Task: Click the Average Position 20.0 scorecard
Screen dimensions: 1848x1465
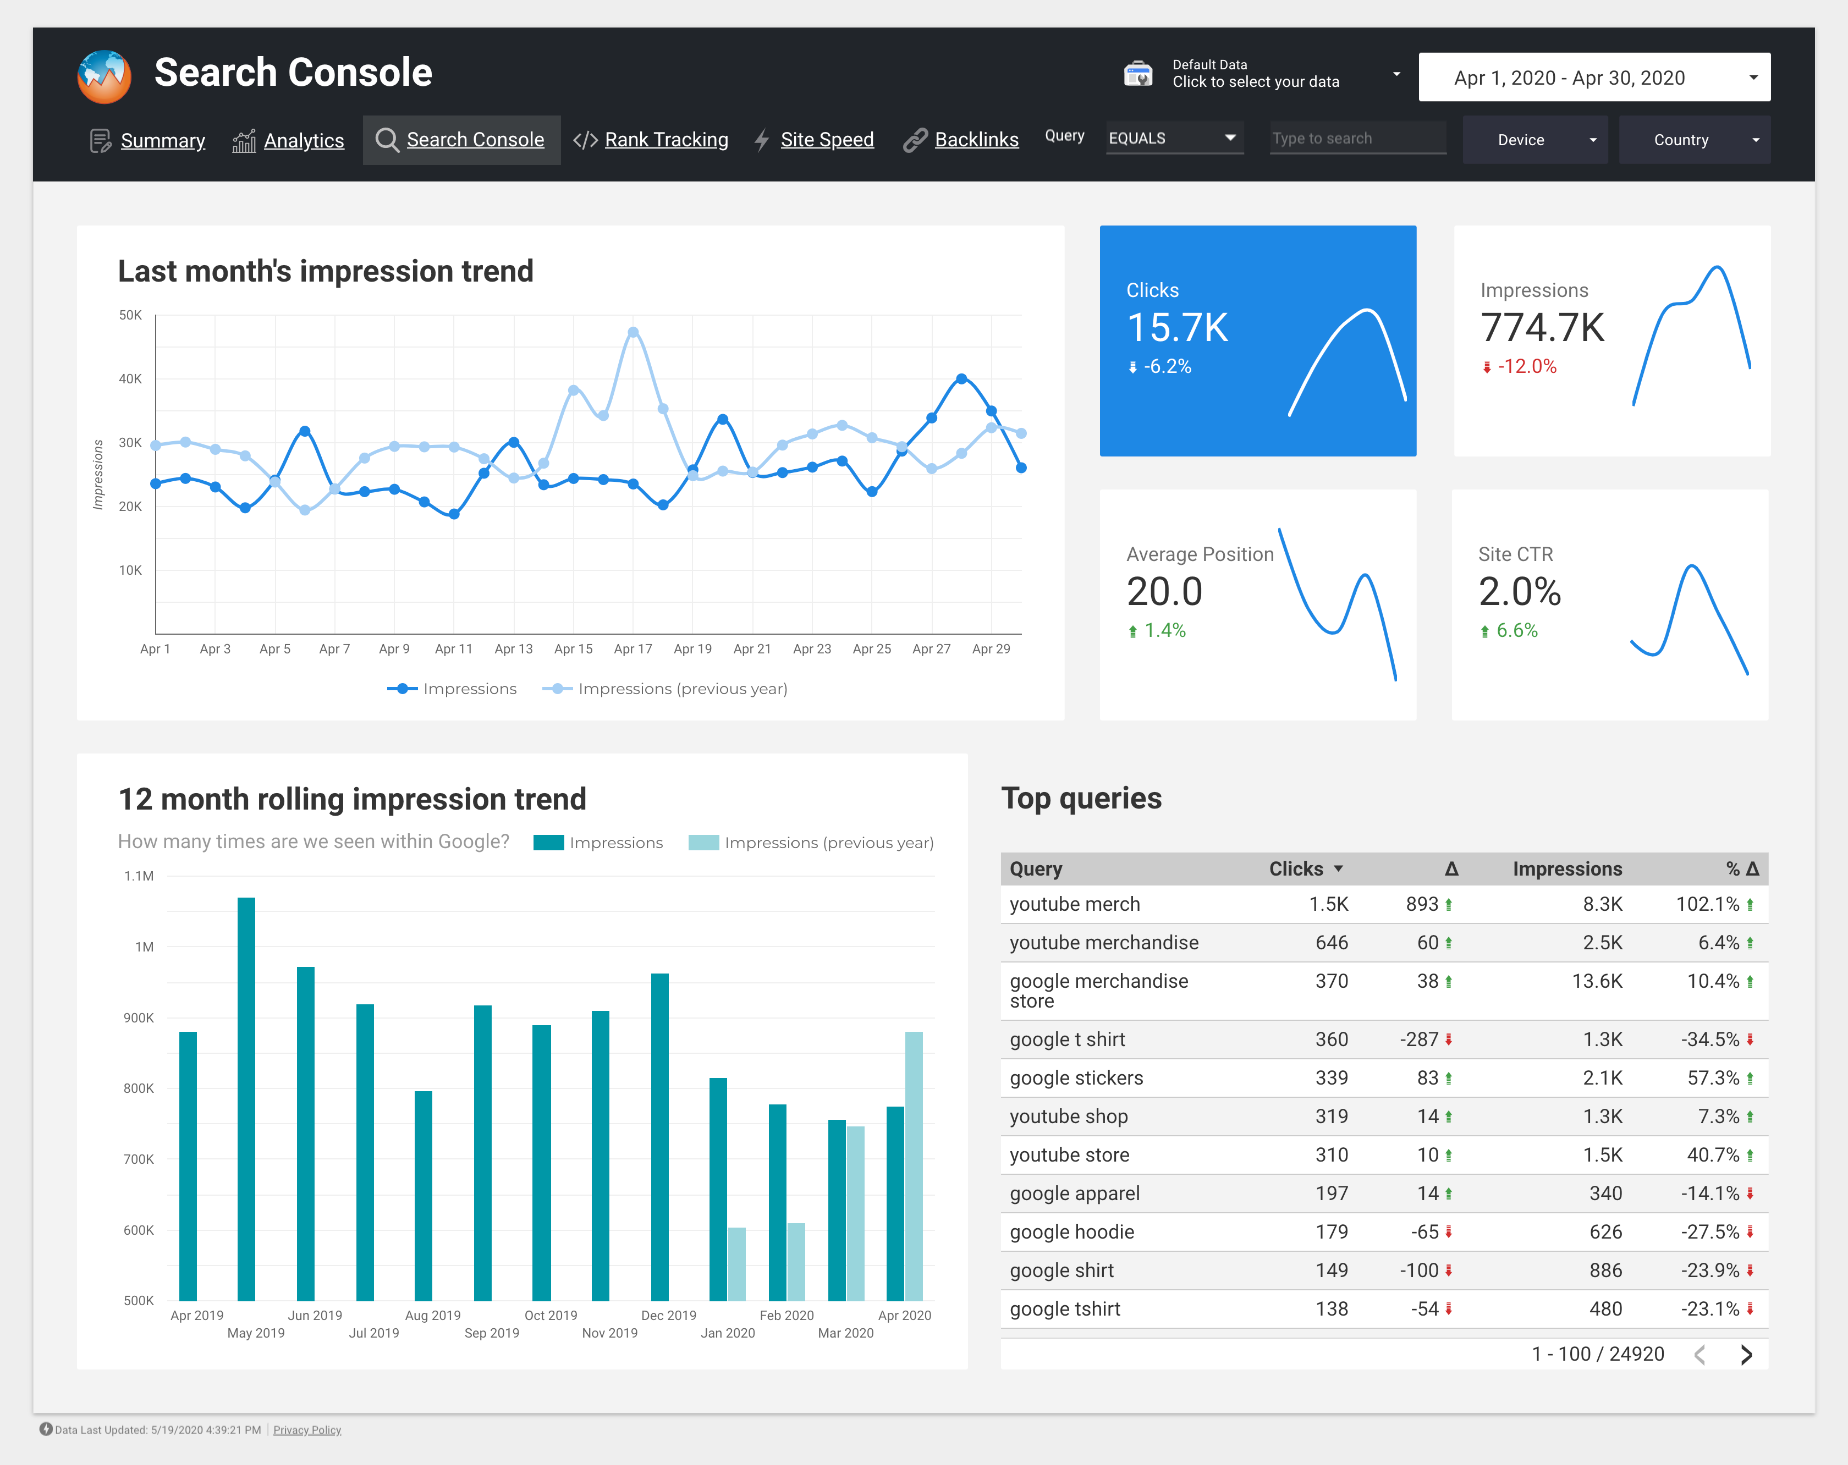Action: (x=1258, y=605)
